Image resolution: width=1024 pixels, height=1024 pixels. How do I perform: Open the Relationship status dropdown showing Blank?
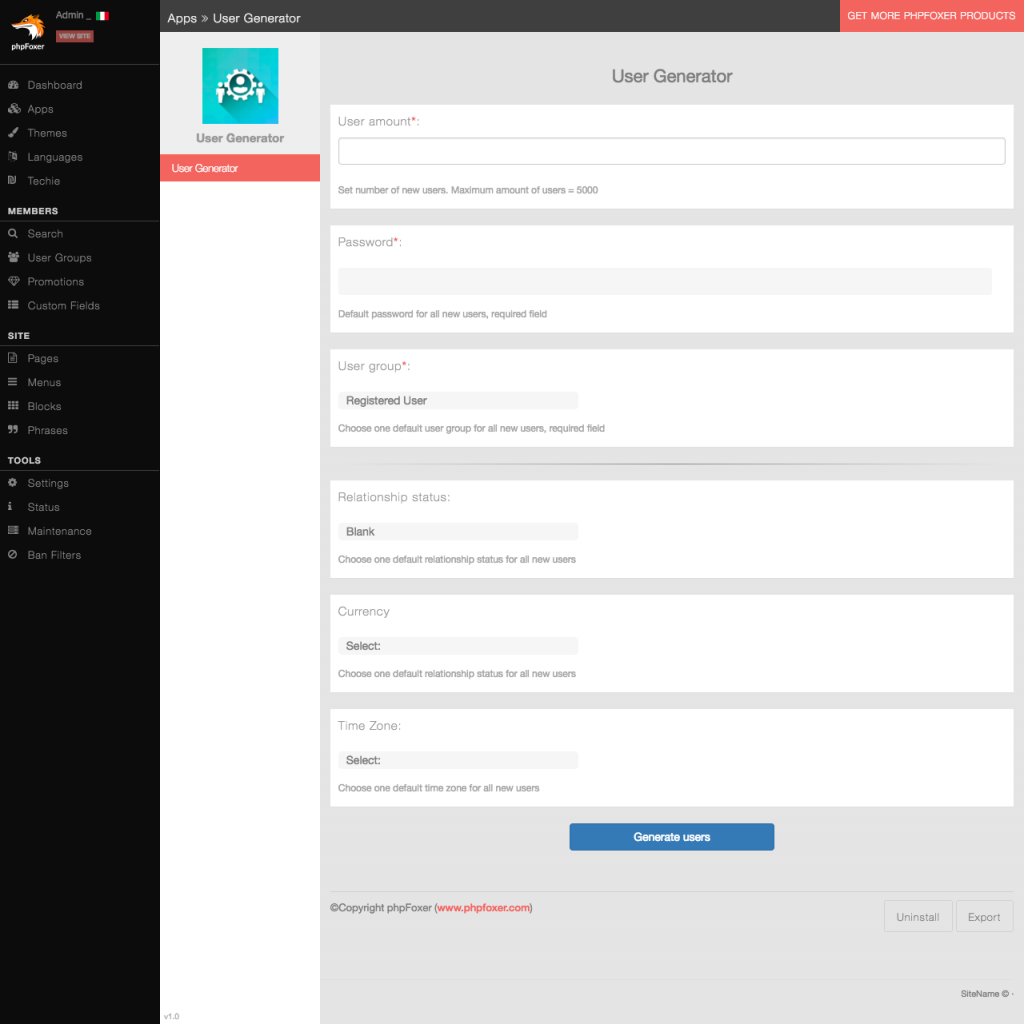coord(457,531)
